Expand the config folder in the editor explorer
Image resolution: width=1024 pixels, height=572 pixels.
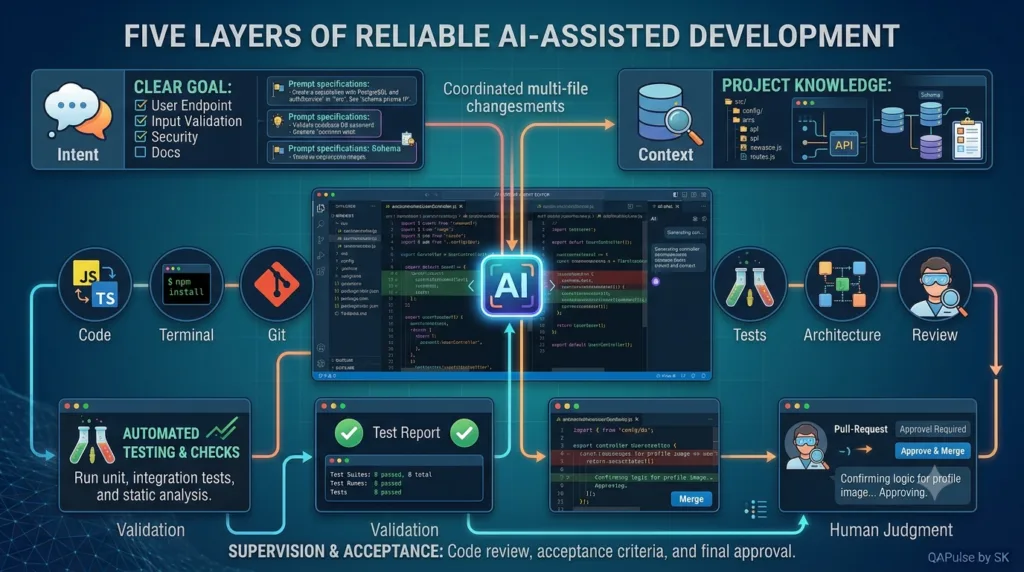(347, 261)
